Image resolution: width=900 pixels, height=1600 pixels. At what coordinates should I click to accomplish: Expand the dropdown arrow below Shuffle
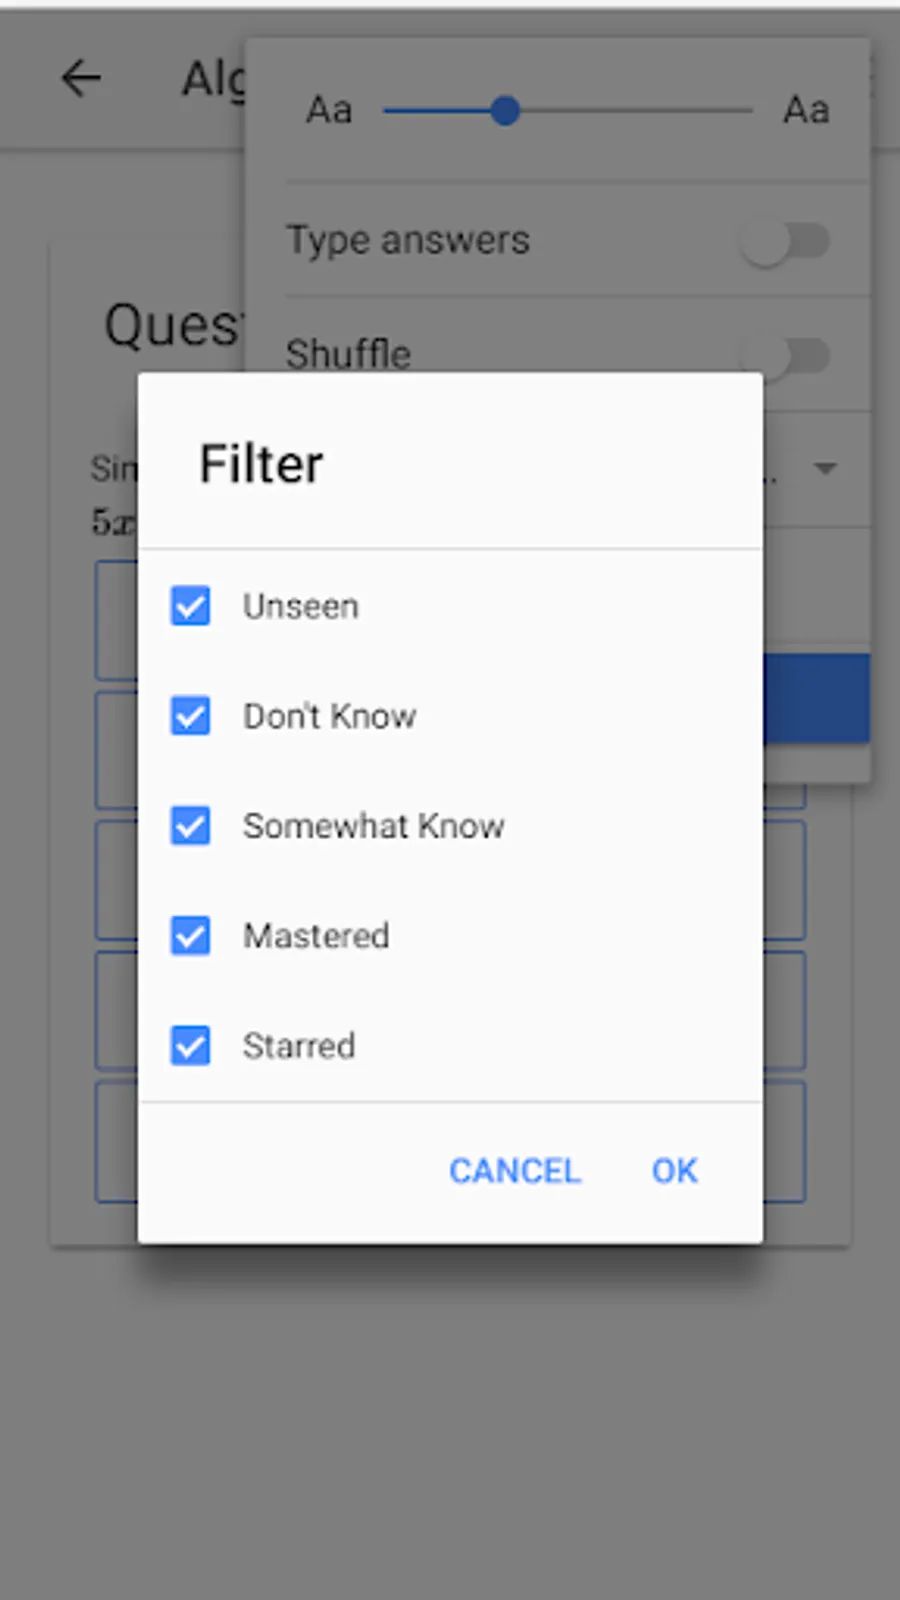click(x=825, y=468)
